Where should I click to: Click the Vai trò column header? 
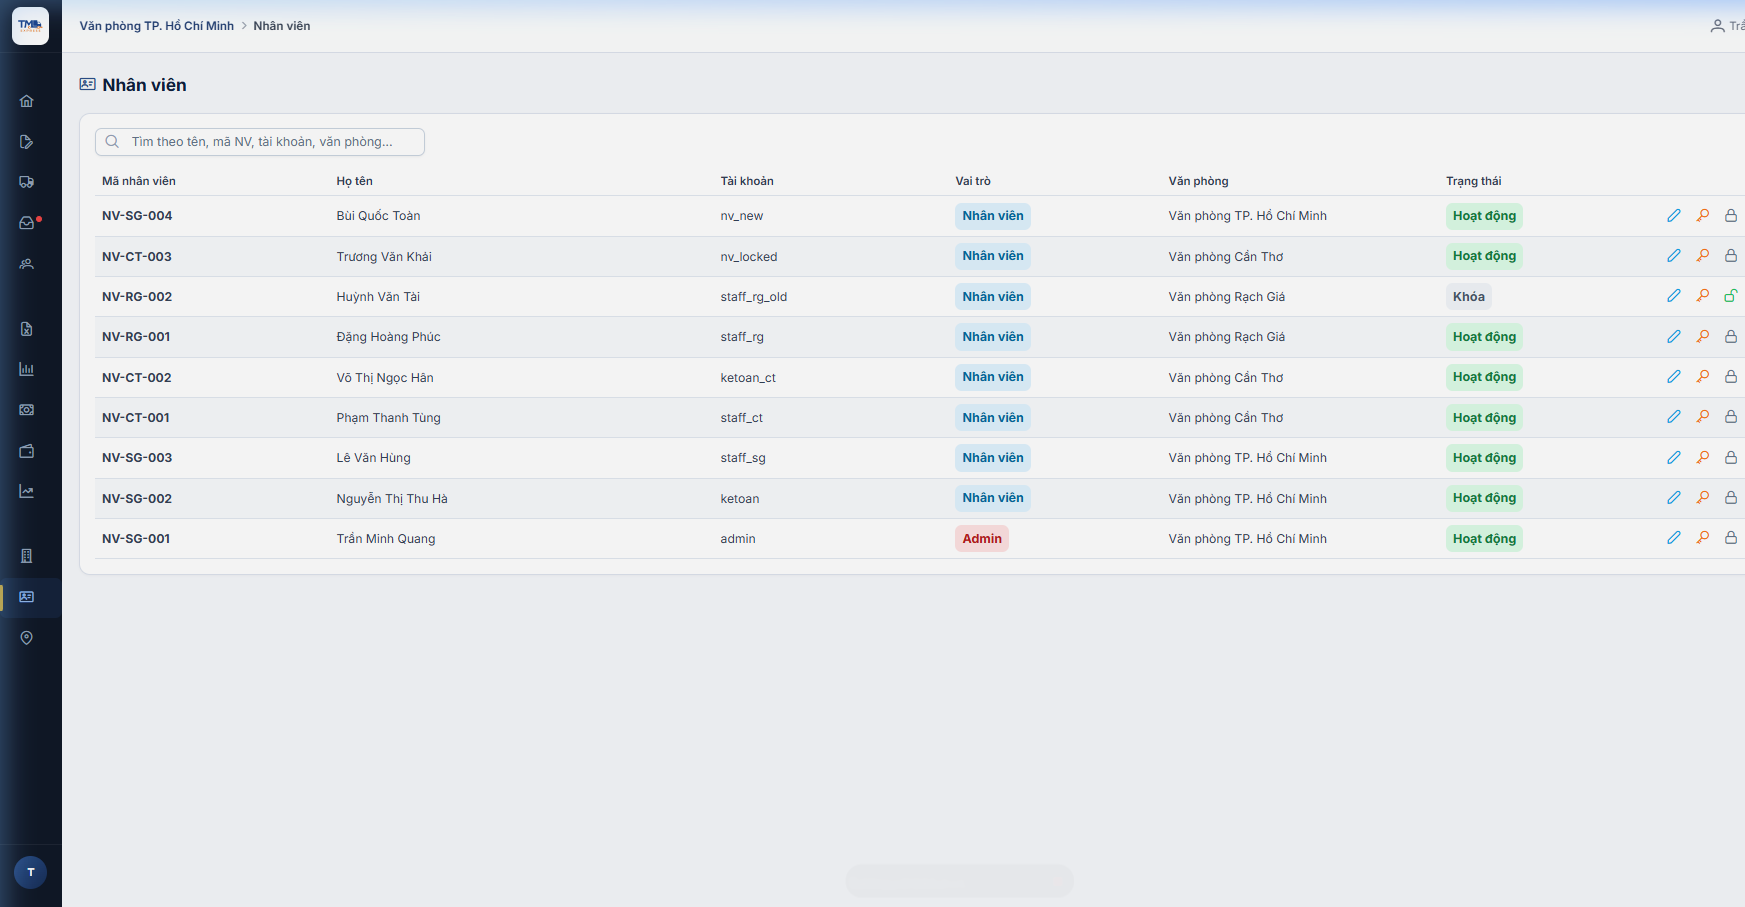pyautogui.click(x=973, y=181)
